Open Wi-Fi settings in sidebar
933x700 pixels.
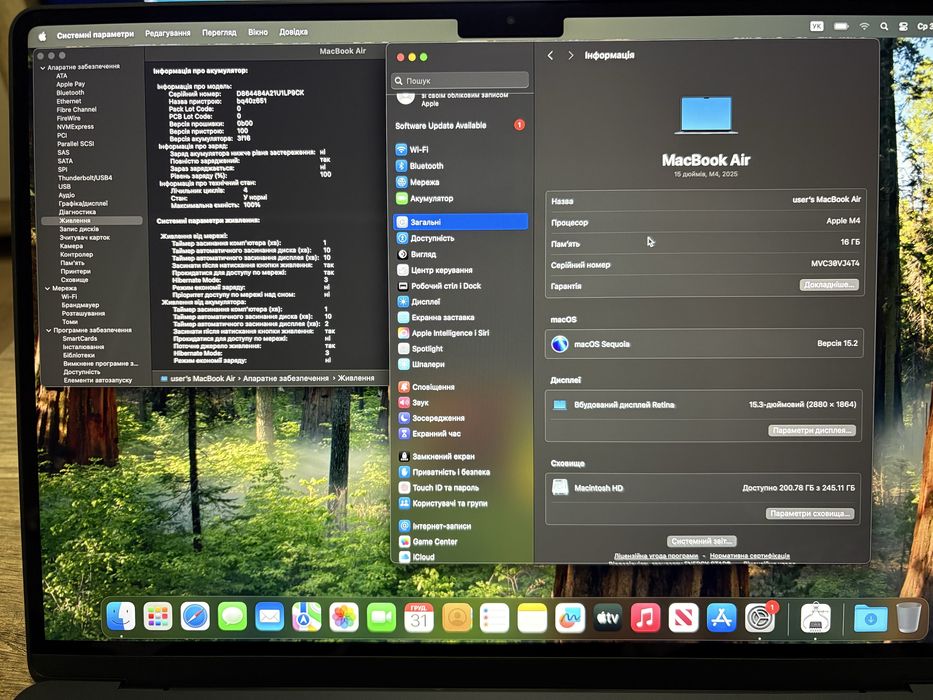[x=418, y=149]
